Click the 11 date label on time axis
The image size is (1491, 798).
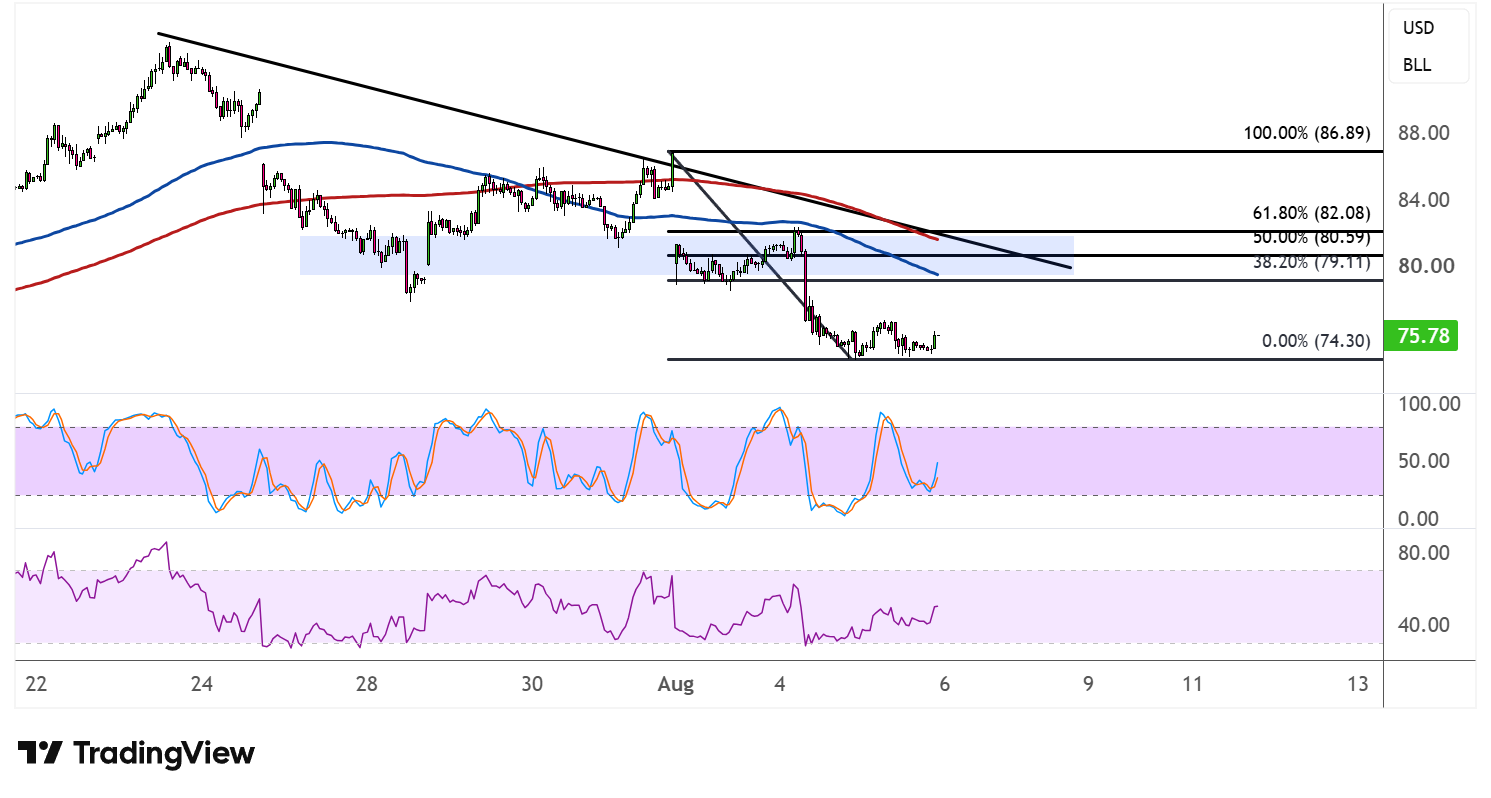(x=1192, y=685)
